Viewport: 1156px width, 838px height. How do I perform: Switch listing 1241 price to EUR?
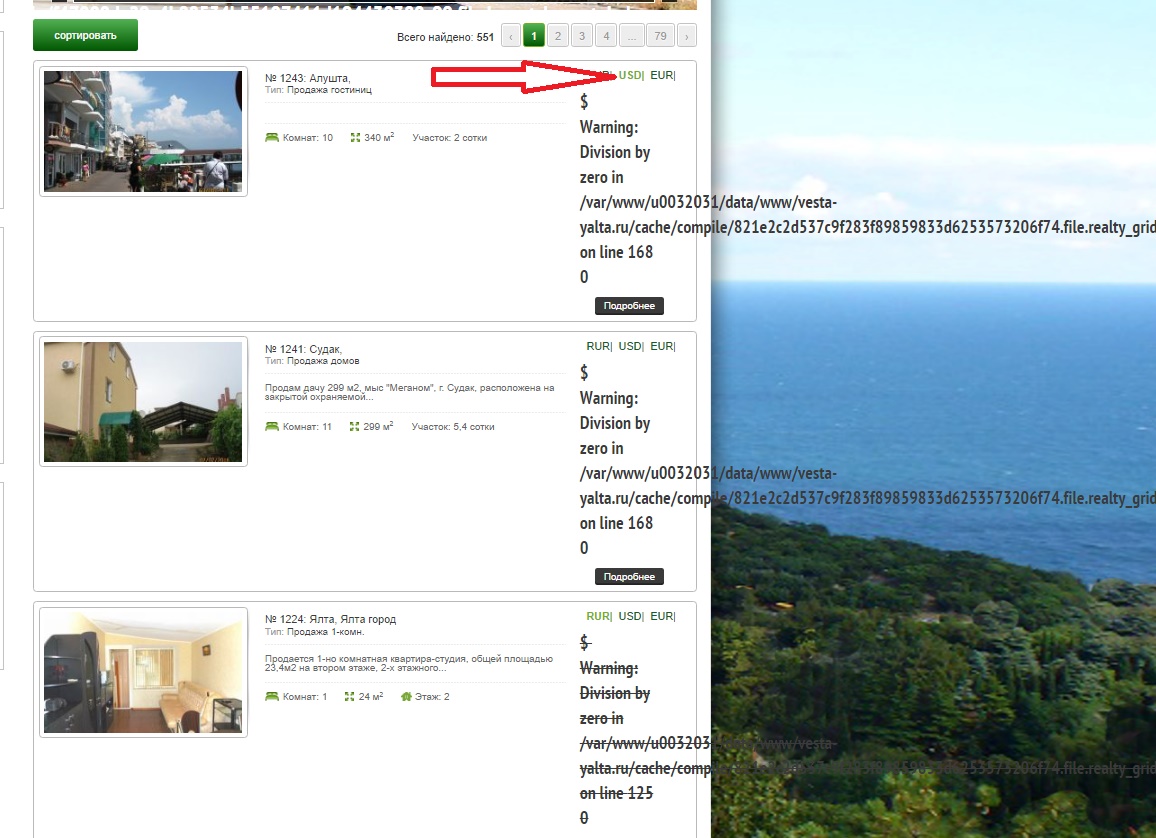click(661, 346)
